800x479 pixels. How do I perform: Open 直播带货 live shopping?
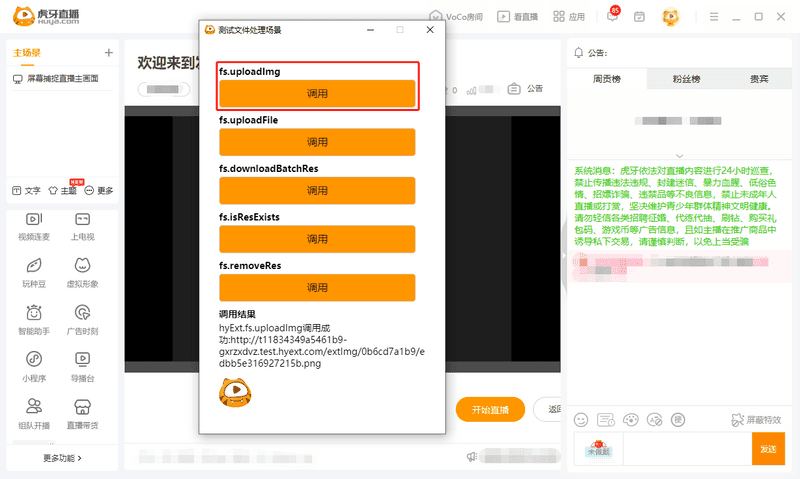click(82, 414)
